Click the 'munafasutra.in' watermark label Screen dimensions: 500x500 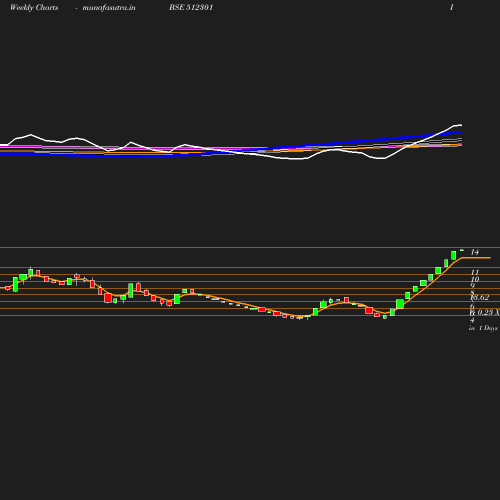point(109,7)
